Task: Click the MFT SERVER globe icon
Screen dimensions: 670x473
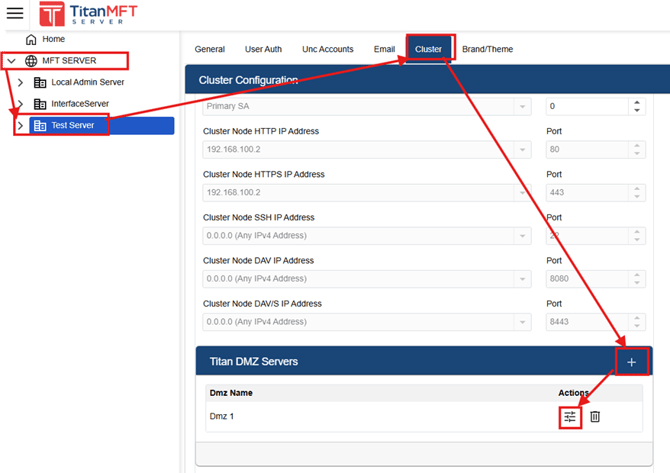Action: (x=31, y=61)
